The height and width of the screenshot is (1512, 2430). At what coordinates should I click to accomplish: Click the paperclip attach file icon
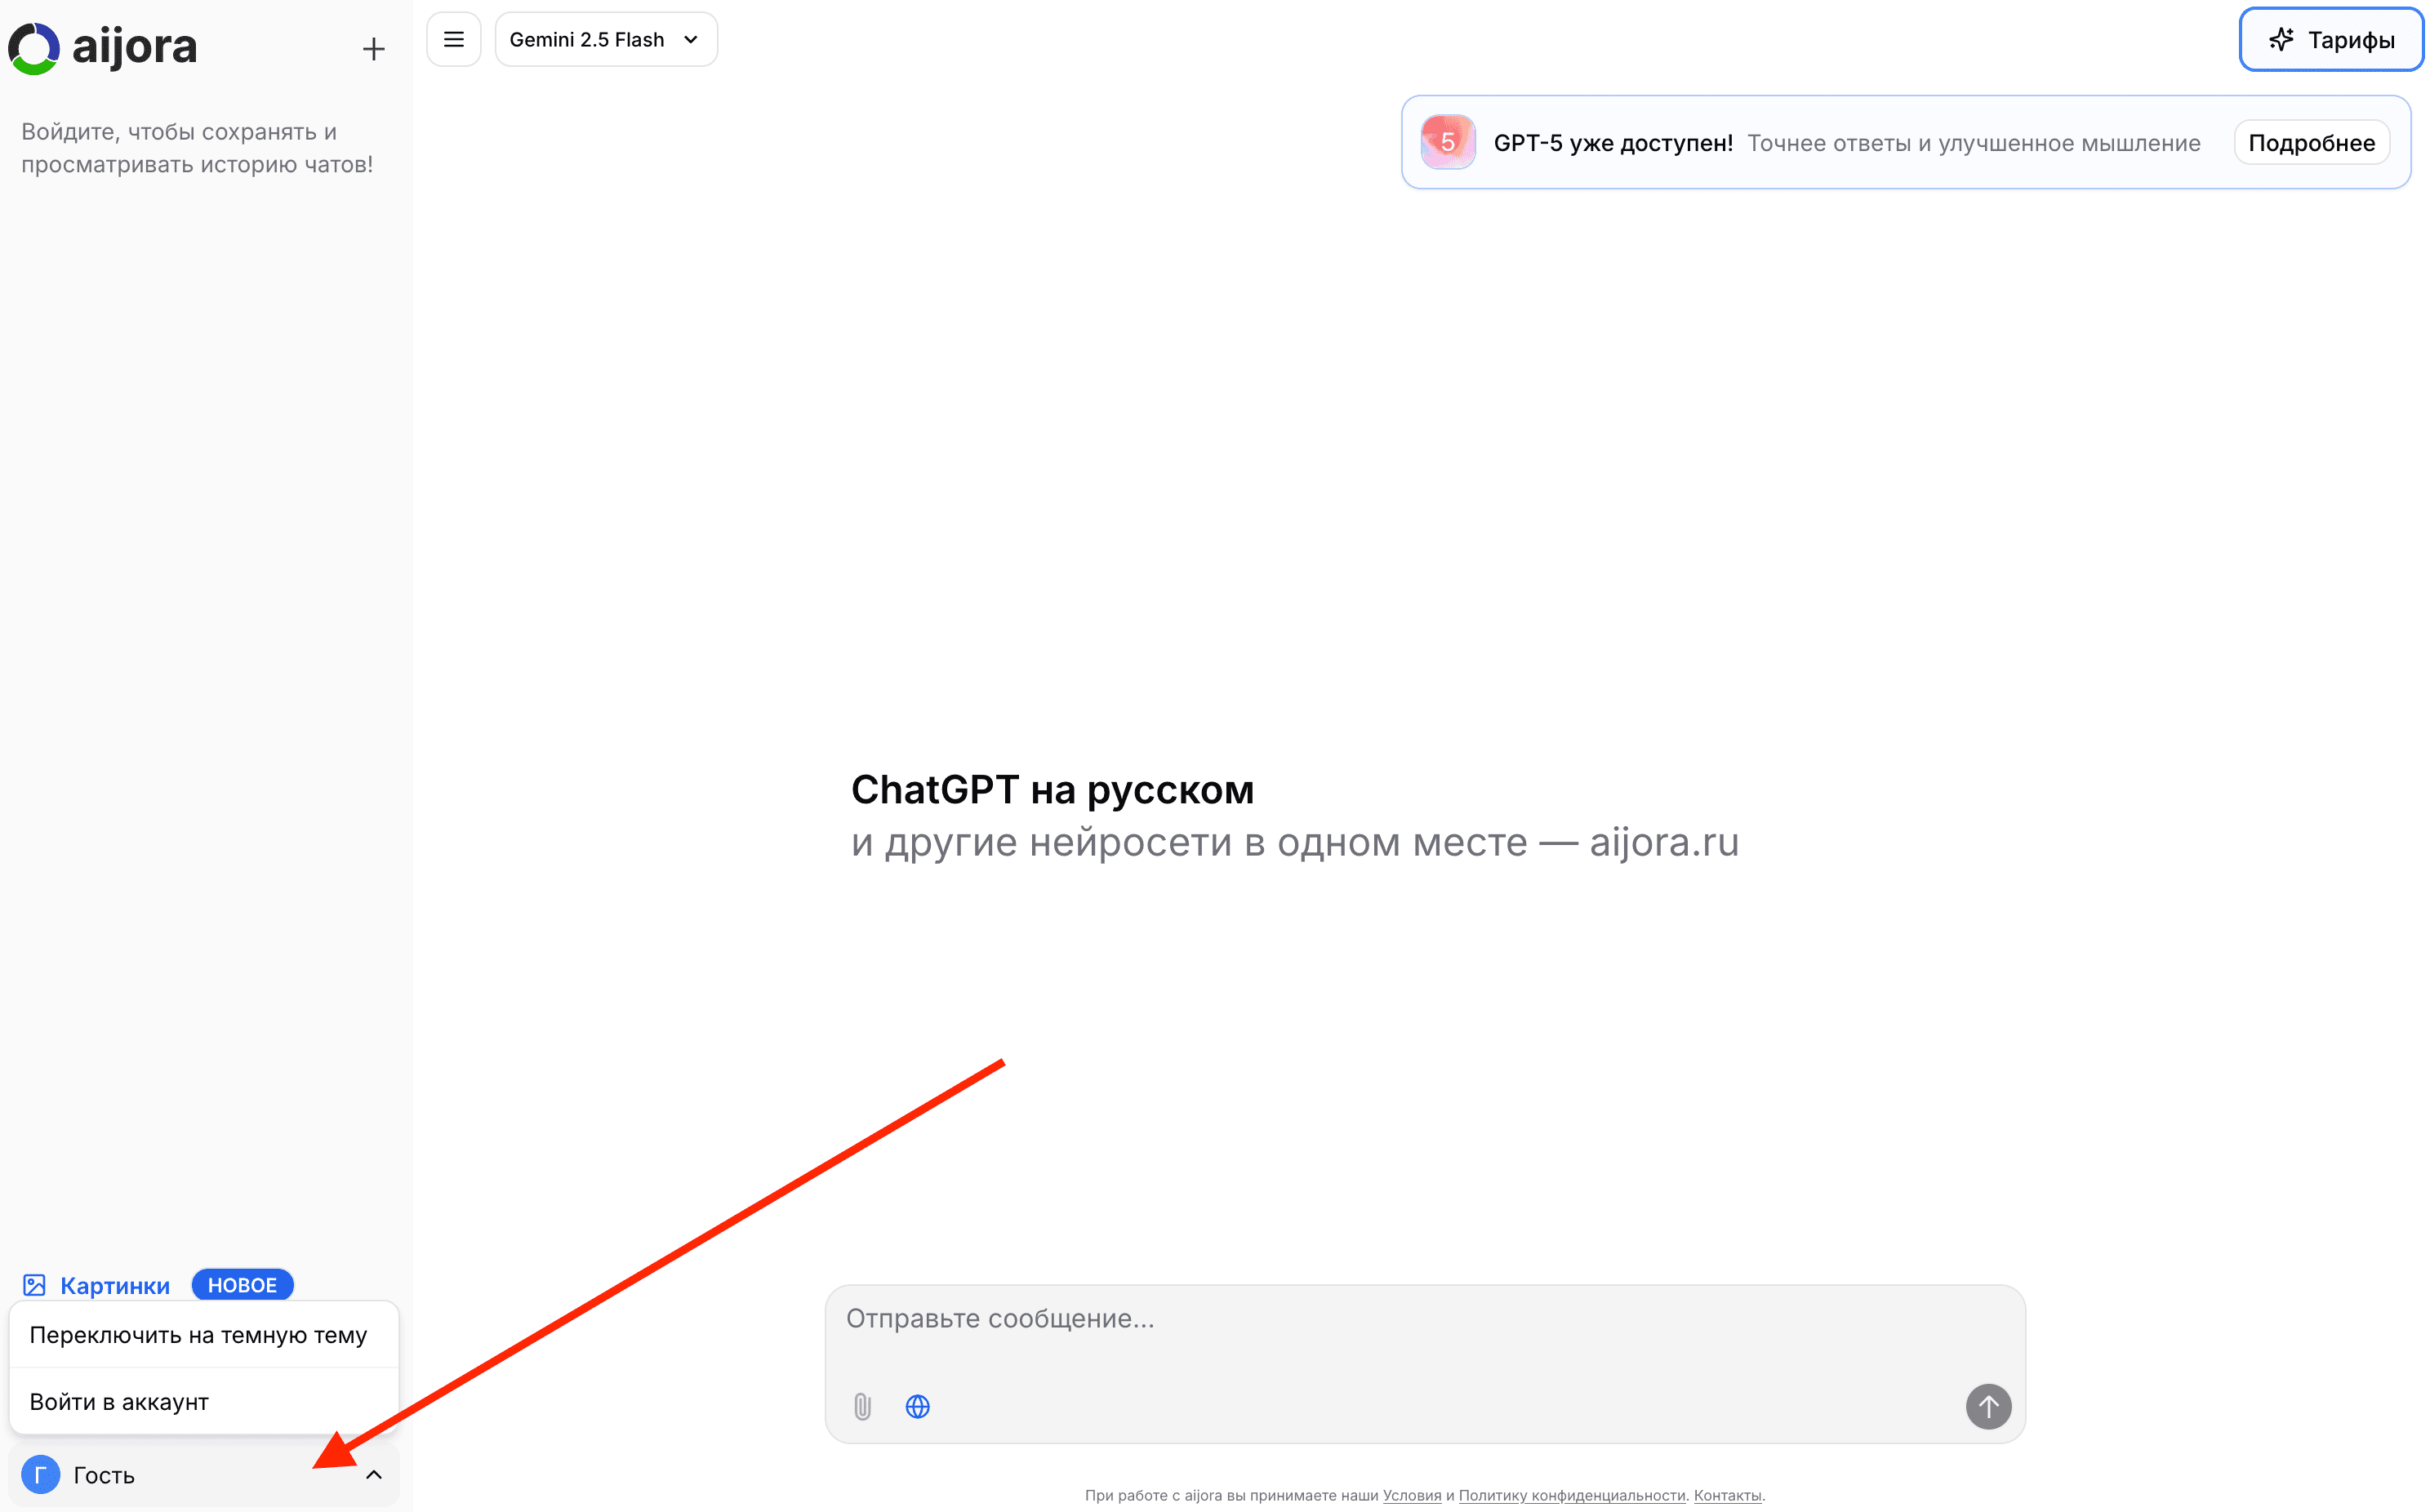click(862, 1406)
